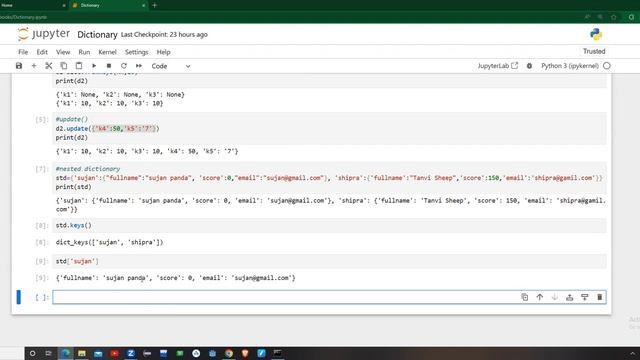Insert a cell with the plus icon
This screenshot has height=360, width=640.
pos(34,66)
